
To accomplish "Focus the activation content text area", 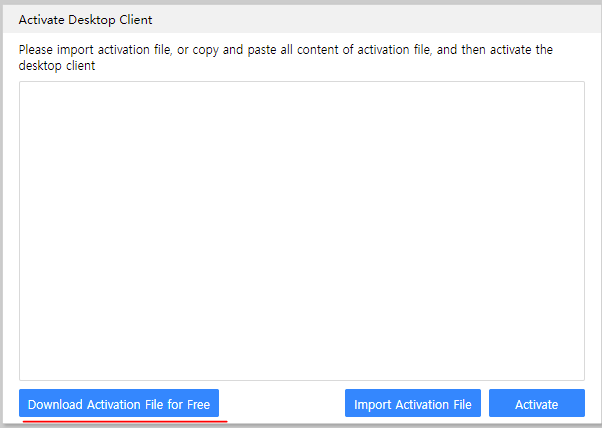I will (x=302, y=231).
